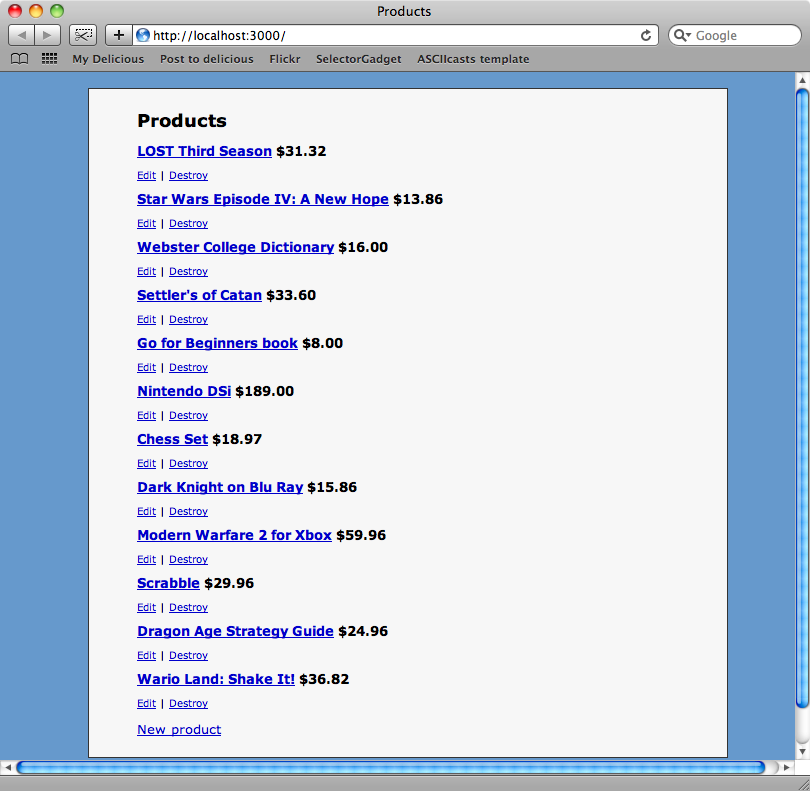Add a bookmark with the plus button
This screenshot has width=810, height=791.
point(119,35)
